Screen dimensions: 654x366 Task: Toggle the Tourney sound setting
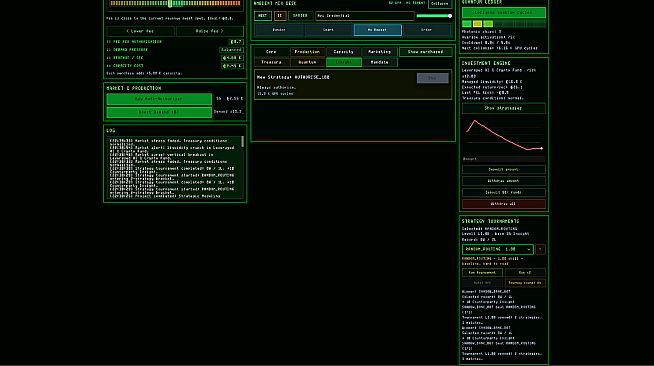click(525, 283)
